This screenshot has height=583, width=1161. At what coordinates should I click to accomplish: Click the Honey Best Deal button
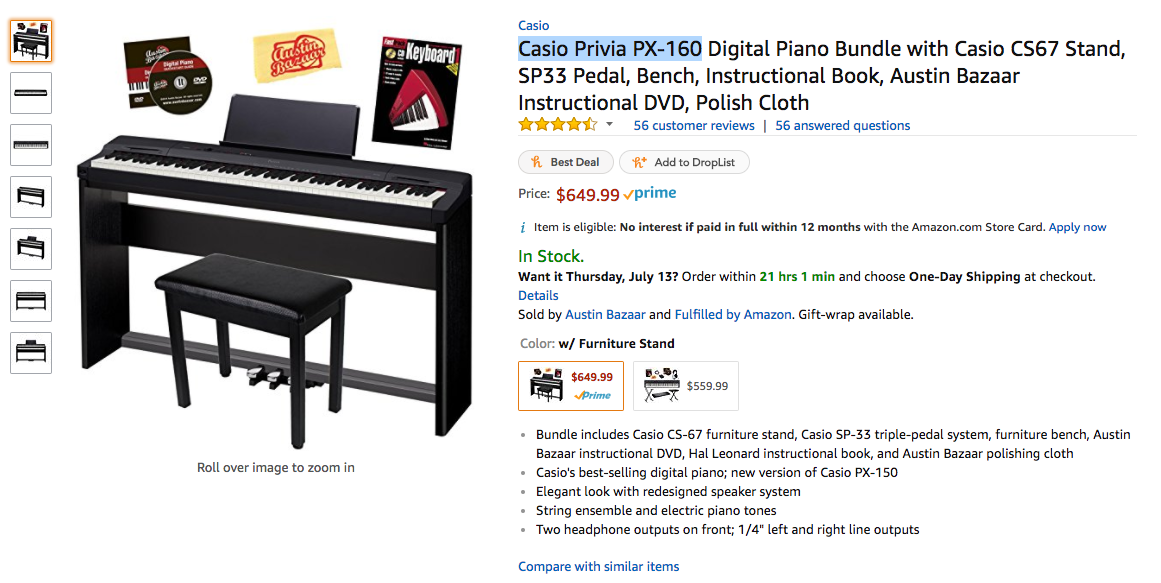pos(564,162)
